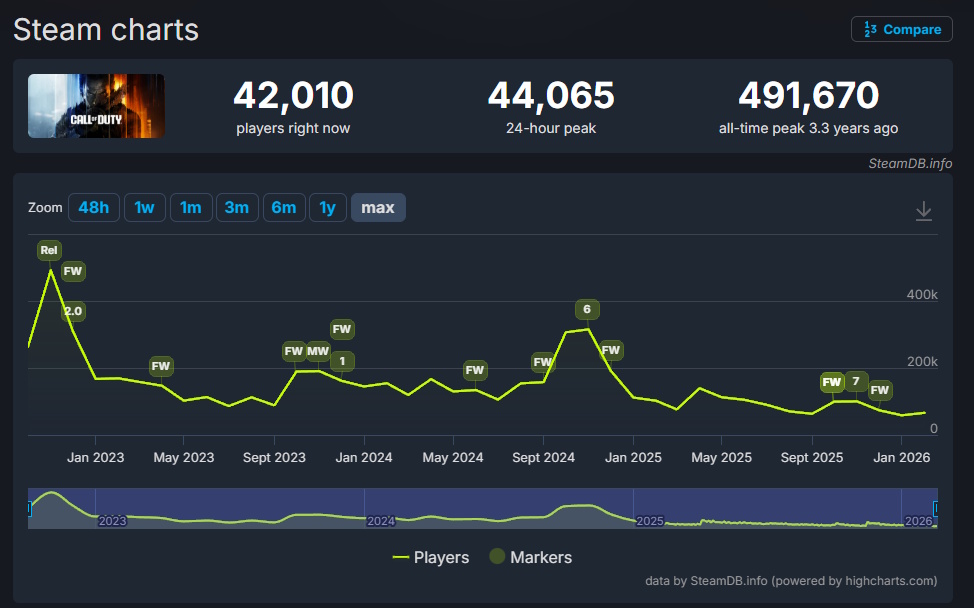This screenshot has width=974, height=608.
Task: Click the Sept 2025 axis label
Action: (812, 458)
